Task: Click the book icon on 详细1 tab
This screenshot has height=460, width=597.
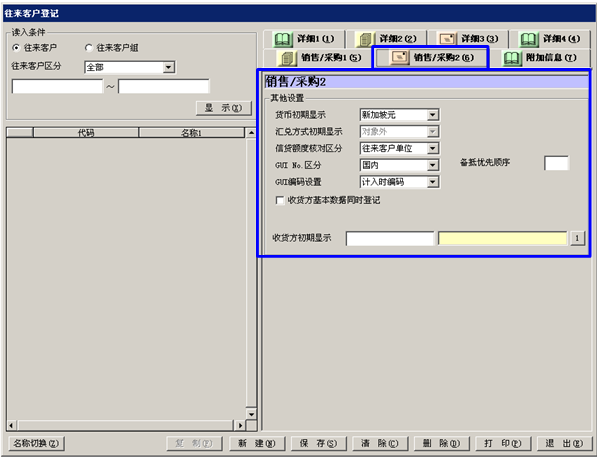Action: [x=283, y=39]
